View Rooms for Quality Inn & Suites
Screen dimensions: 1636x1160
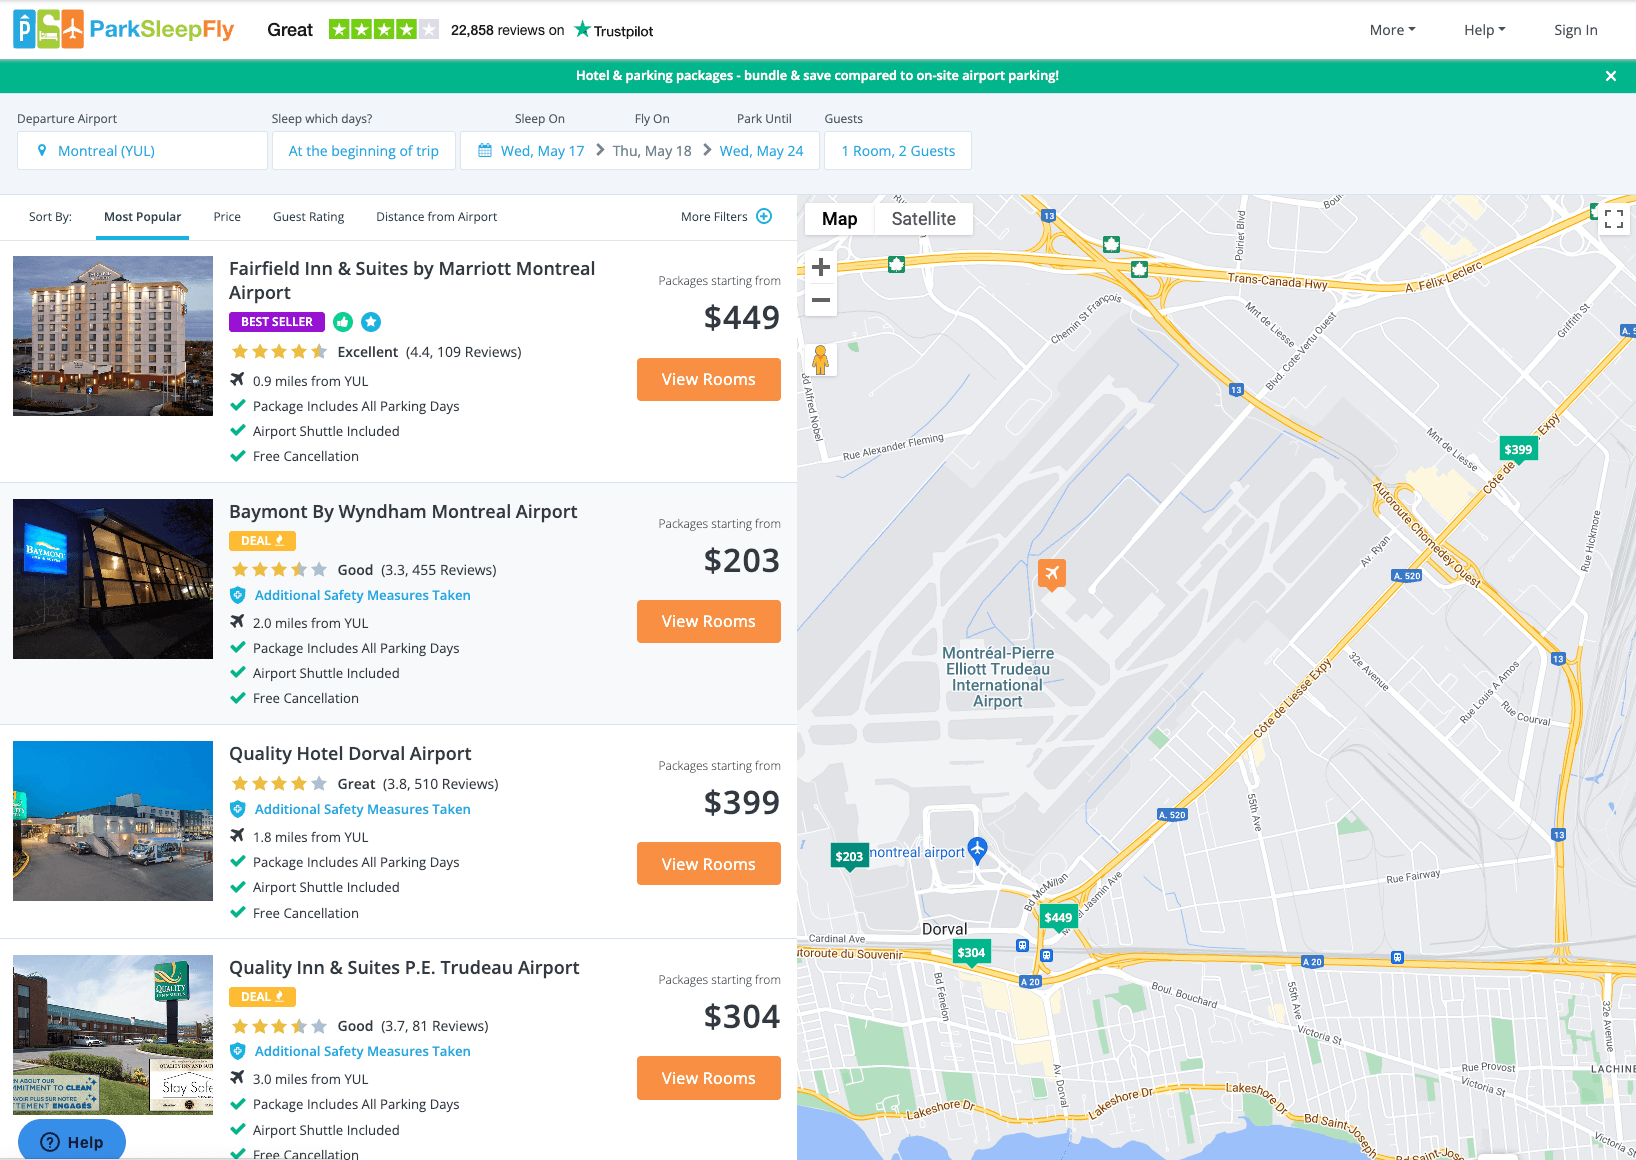708,1078
